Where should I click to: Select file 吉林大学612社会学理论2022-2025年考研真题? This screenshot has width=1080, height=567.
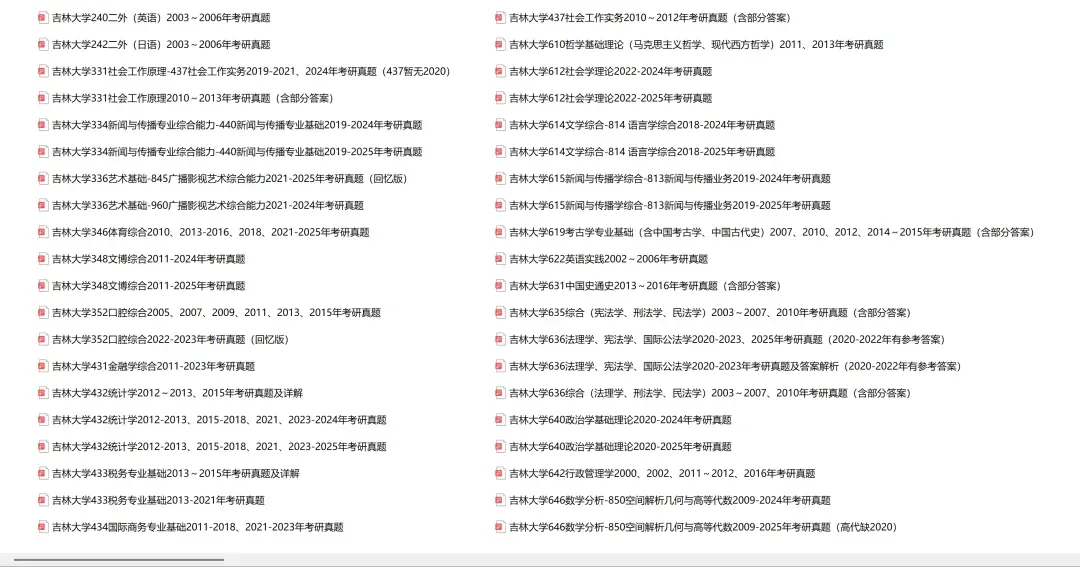[x=603, y=99]
